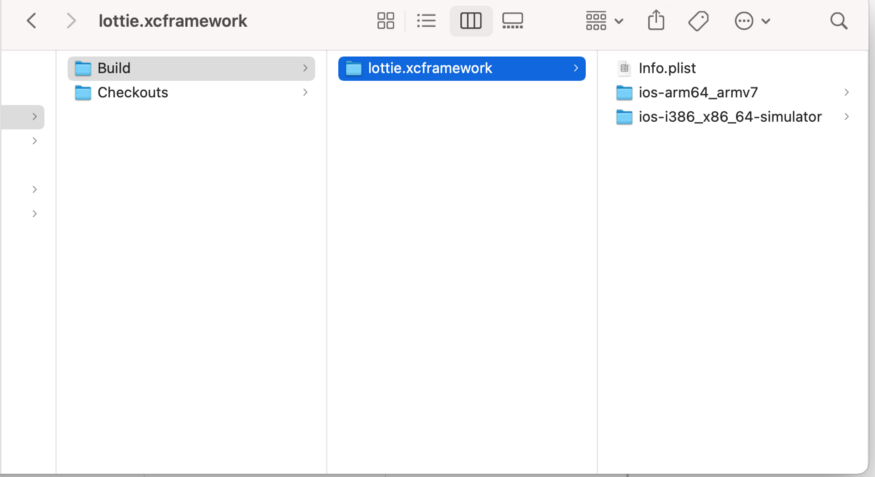Switch to gallery view
Viewport: 875px width, 477px height.
tap(512, 21)
